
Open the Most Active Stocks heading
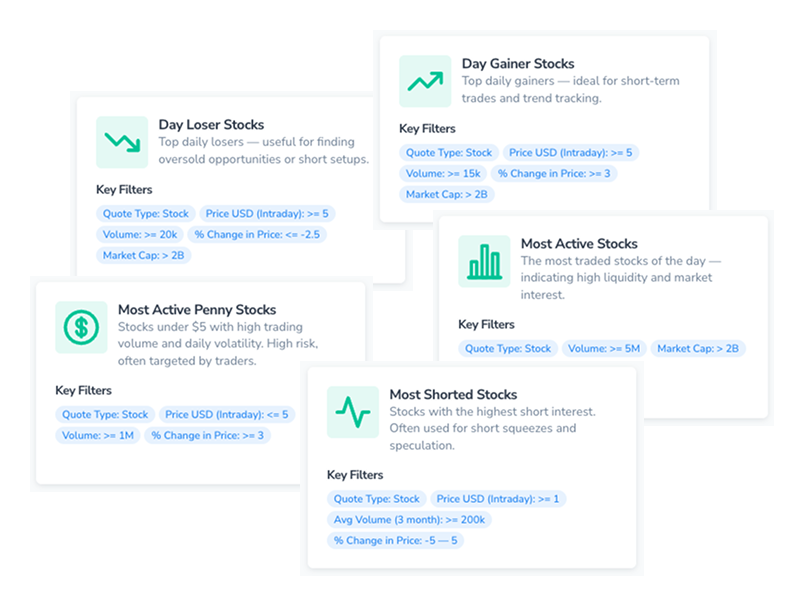(x=578, y=244)
